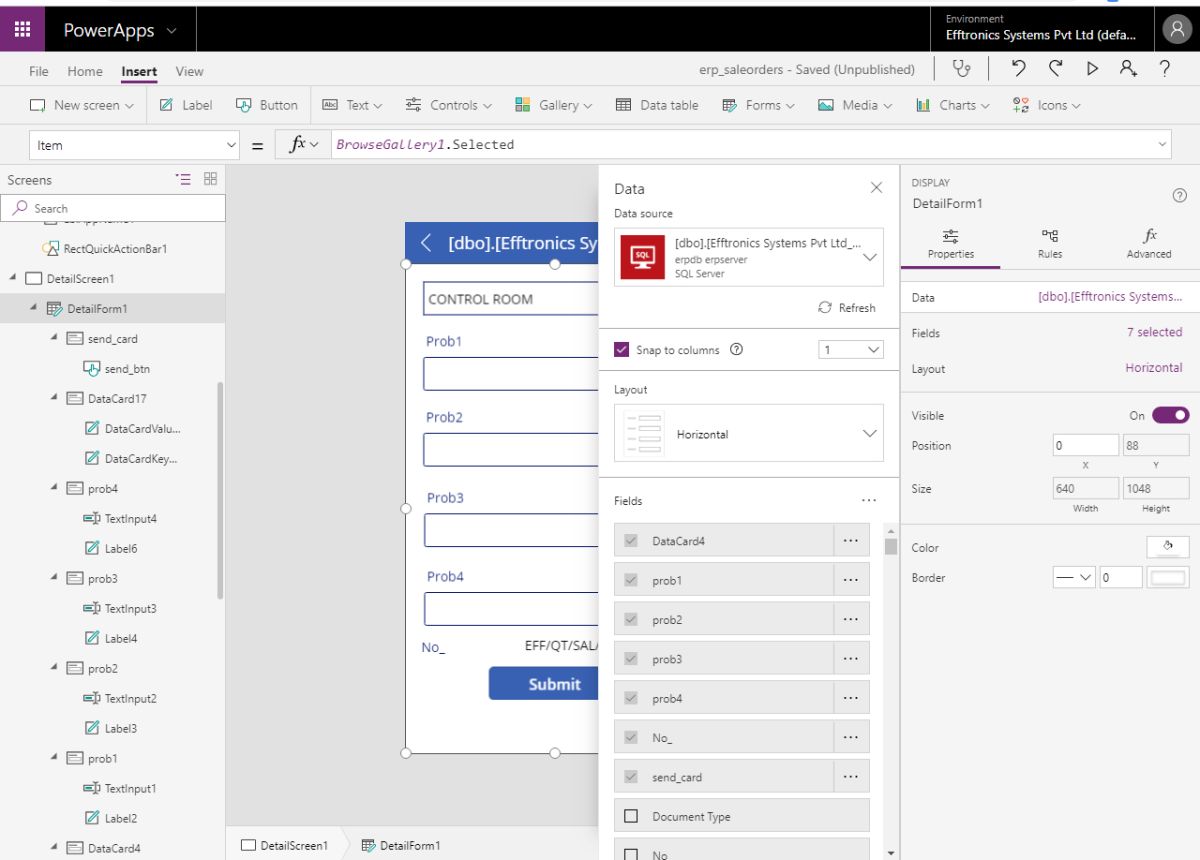Uncheck the prob1 field checkbox

click(x=631, y=580)
